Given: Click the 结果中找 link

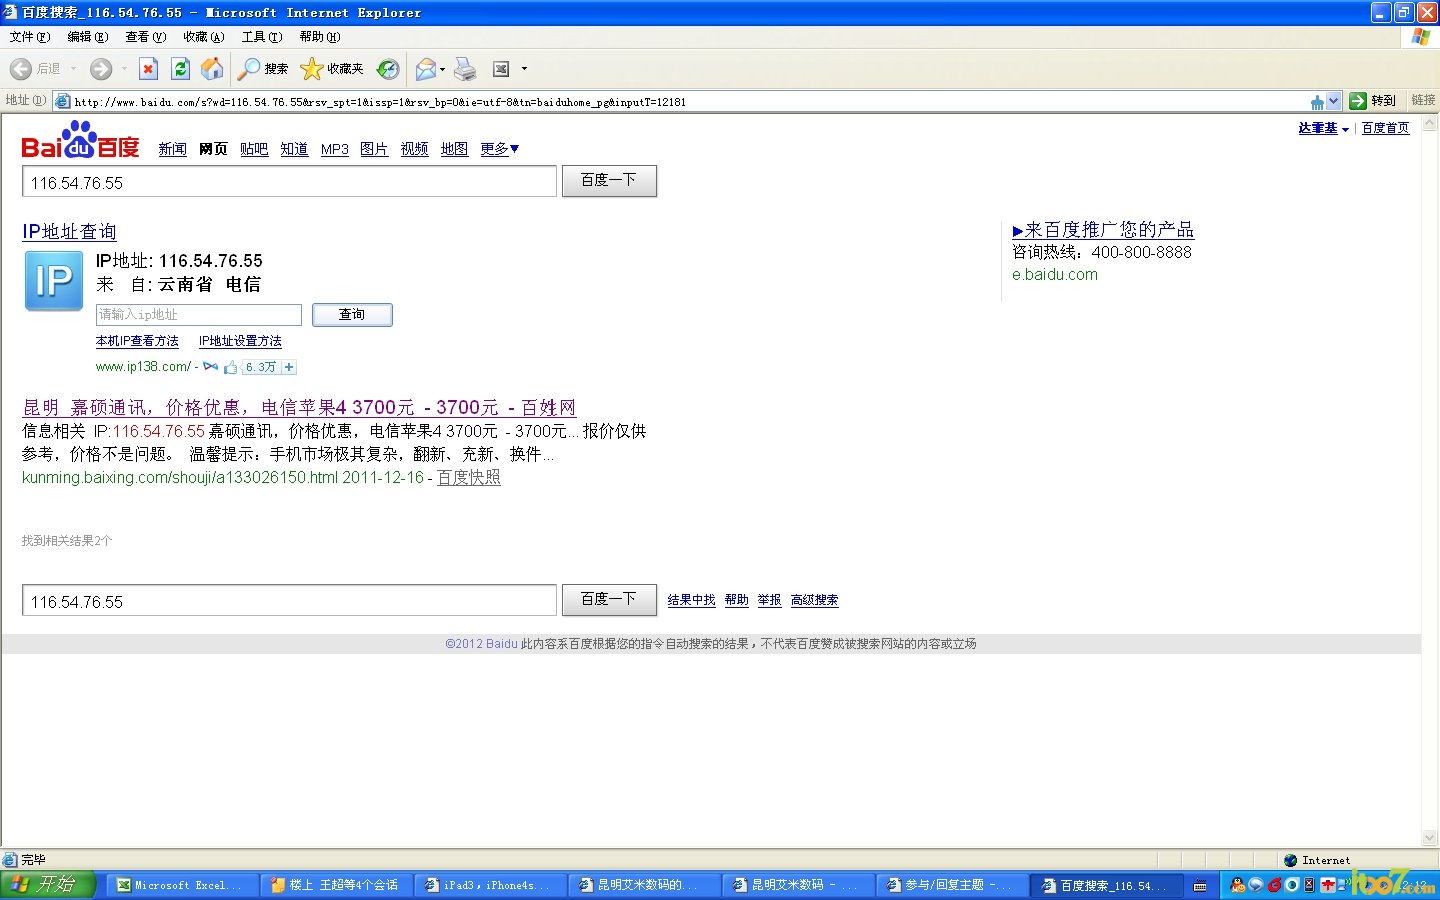Looking at the screenshot, I should (x=691, y=600).
